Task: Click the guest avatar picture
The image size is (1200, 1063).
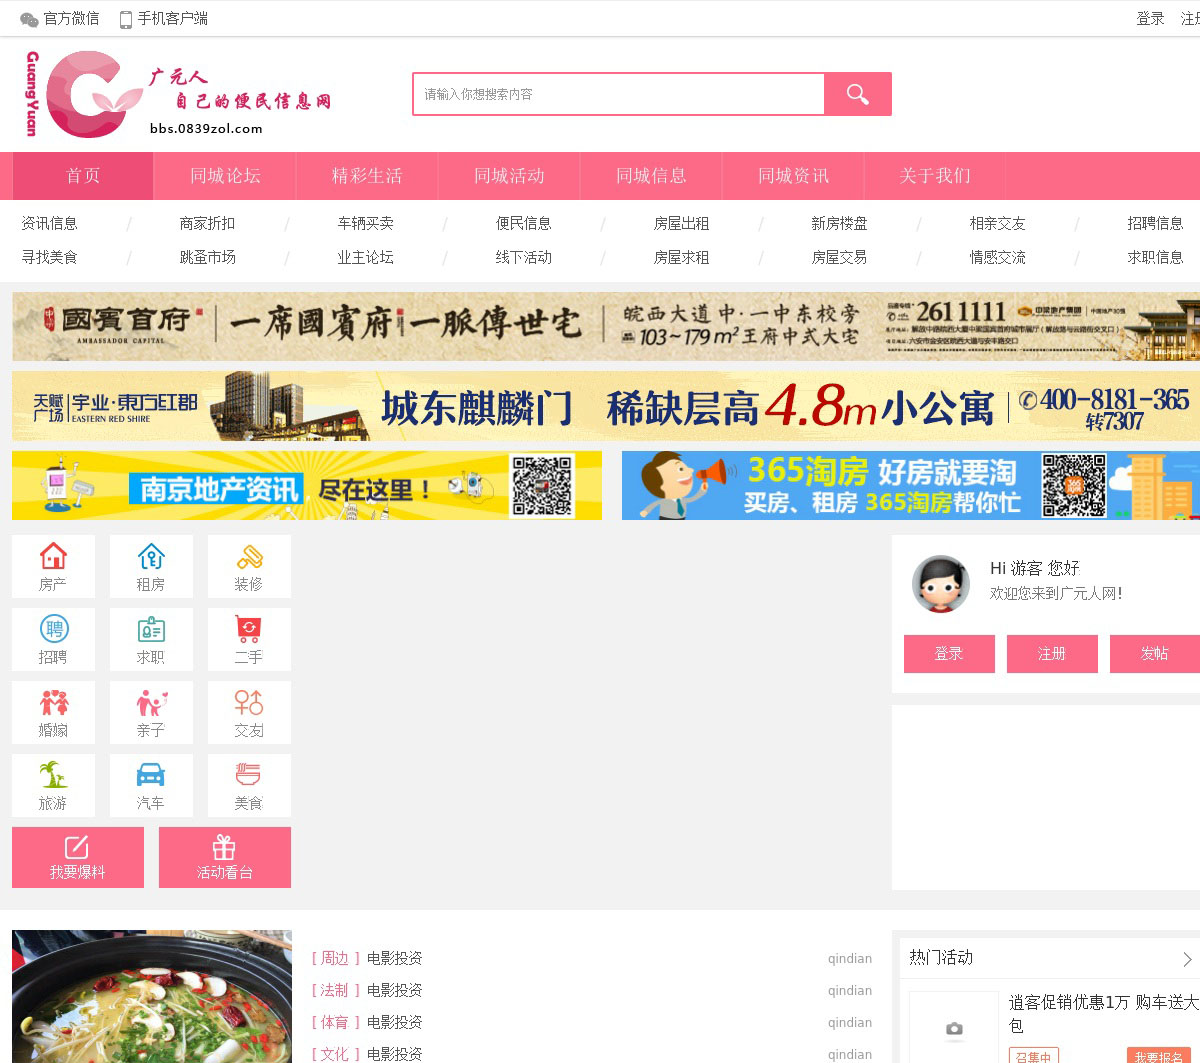Action: [x=941, y=584]
